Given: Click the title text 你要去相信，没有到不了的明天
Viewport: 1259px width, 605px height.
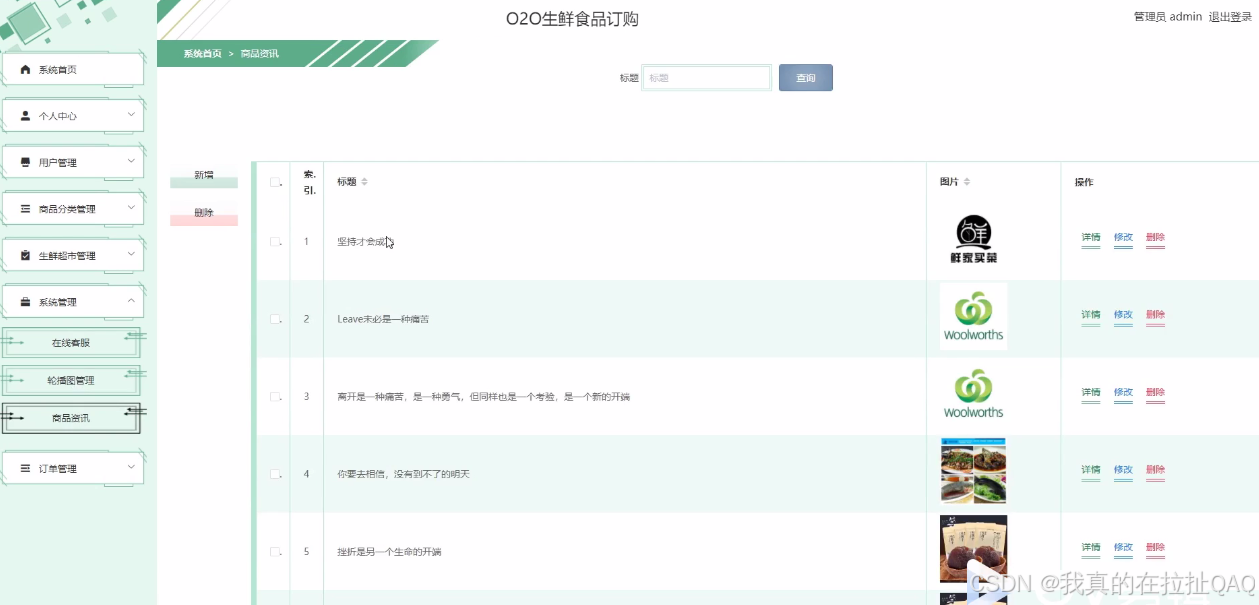Looking at the screenshot, I should (x=403, y=474).
